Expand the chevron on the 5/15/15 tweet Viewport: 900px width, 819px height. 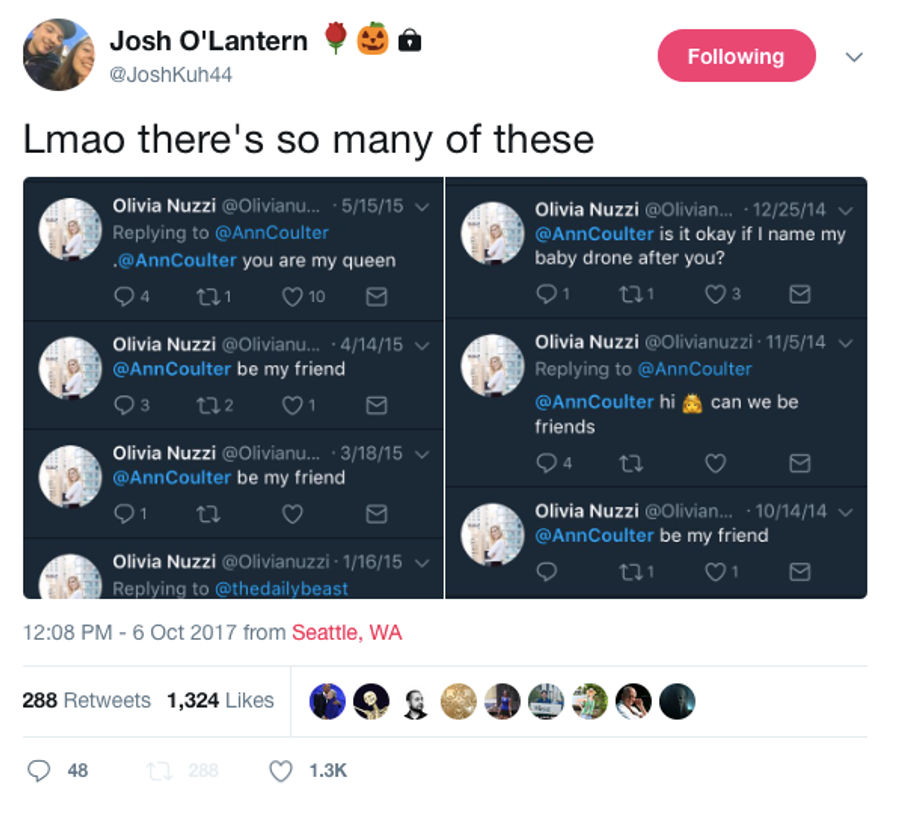coord(422,207)
